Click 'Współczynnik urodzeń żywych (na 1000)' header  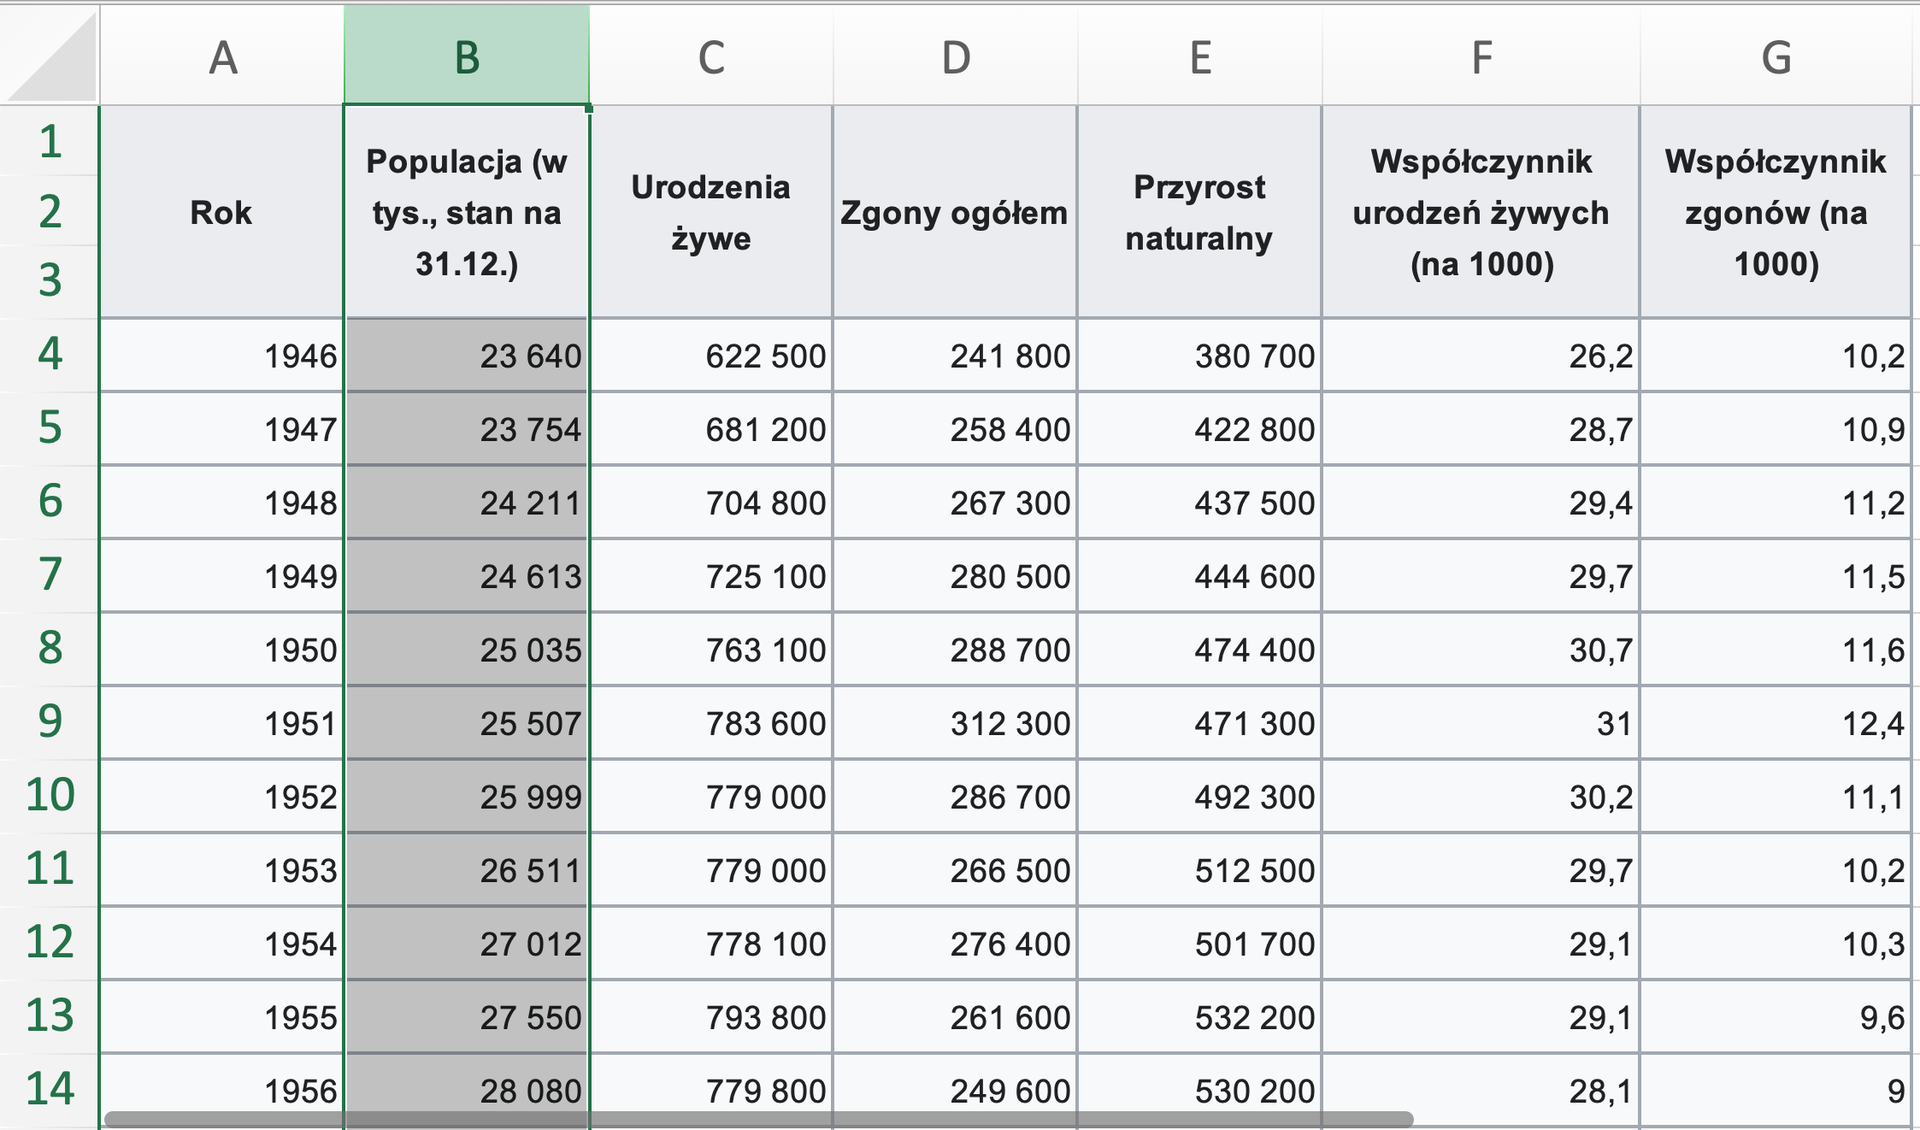[x=1481, y=212]
